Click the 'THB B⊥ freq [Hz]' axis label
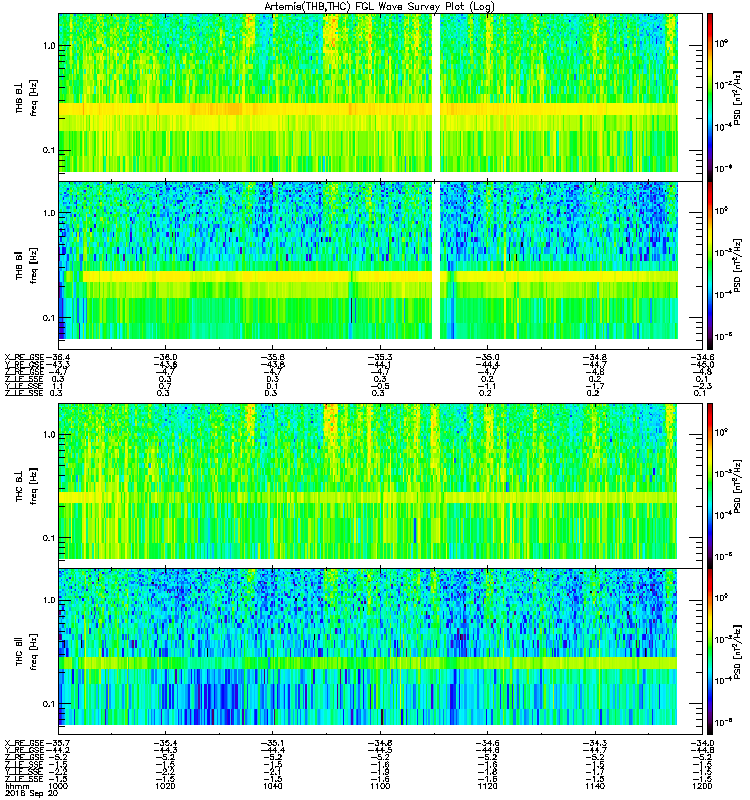Image resolution: width=750 pixels, height=800 pixels. [x=26, y=97]
